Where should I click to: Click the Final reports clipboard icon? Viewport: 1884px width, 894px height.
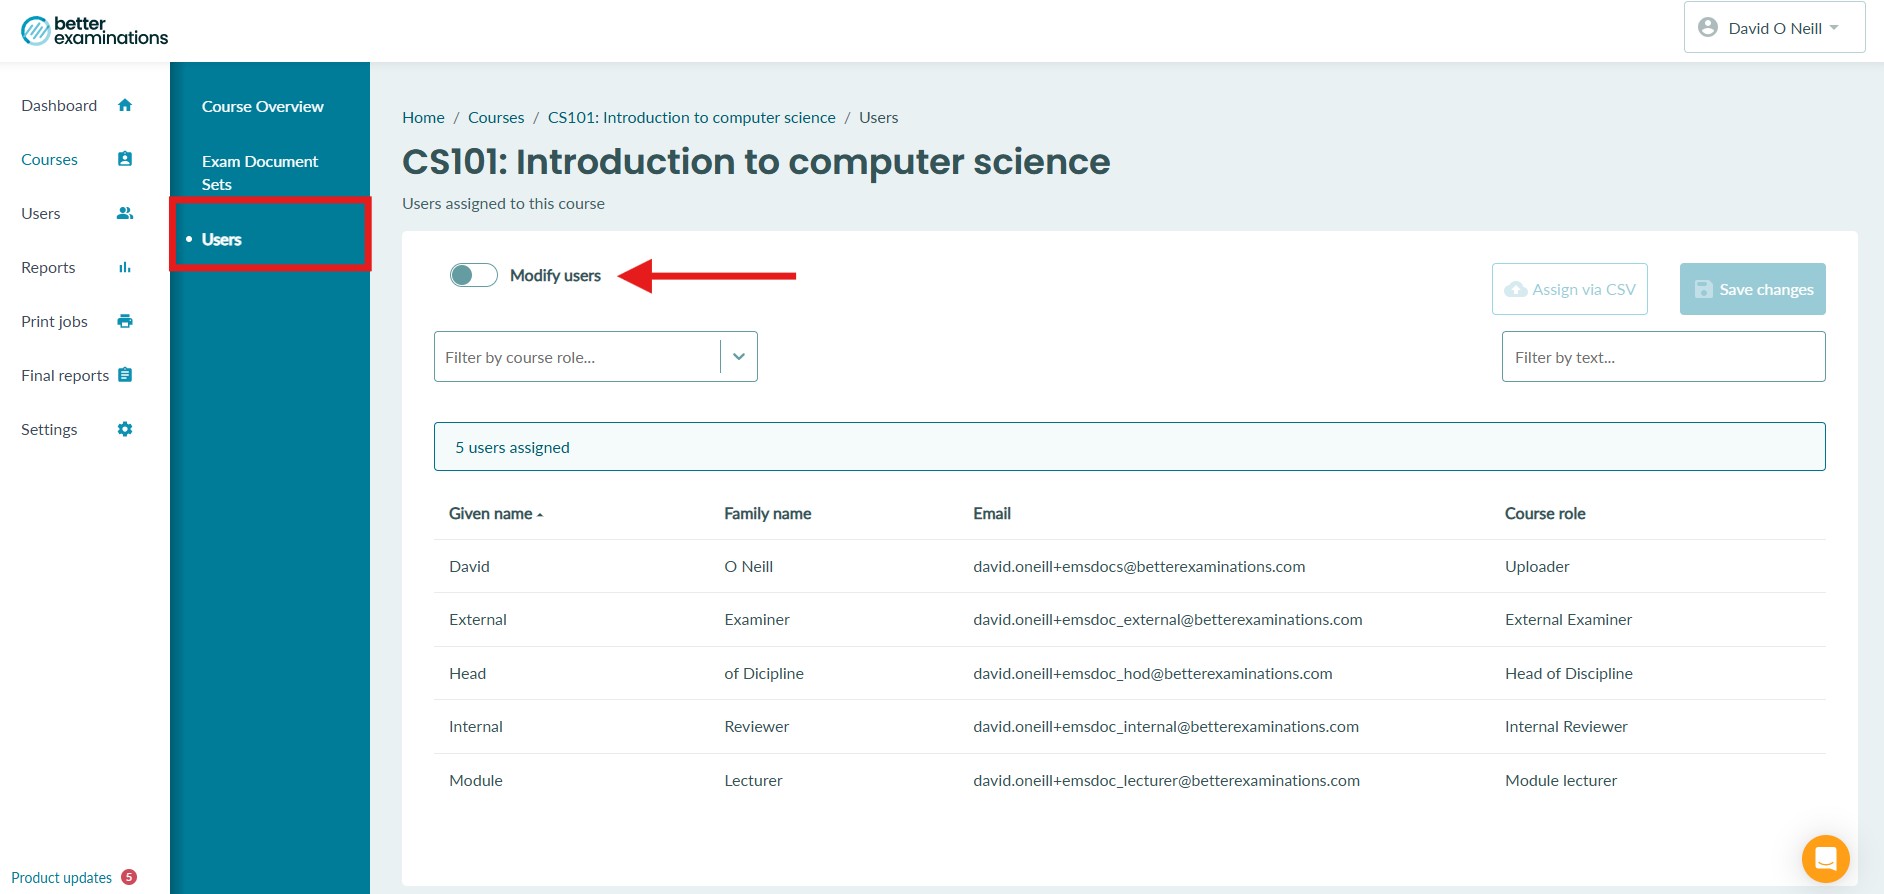tap(125, 375)
